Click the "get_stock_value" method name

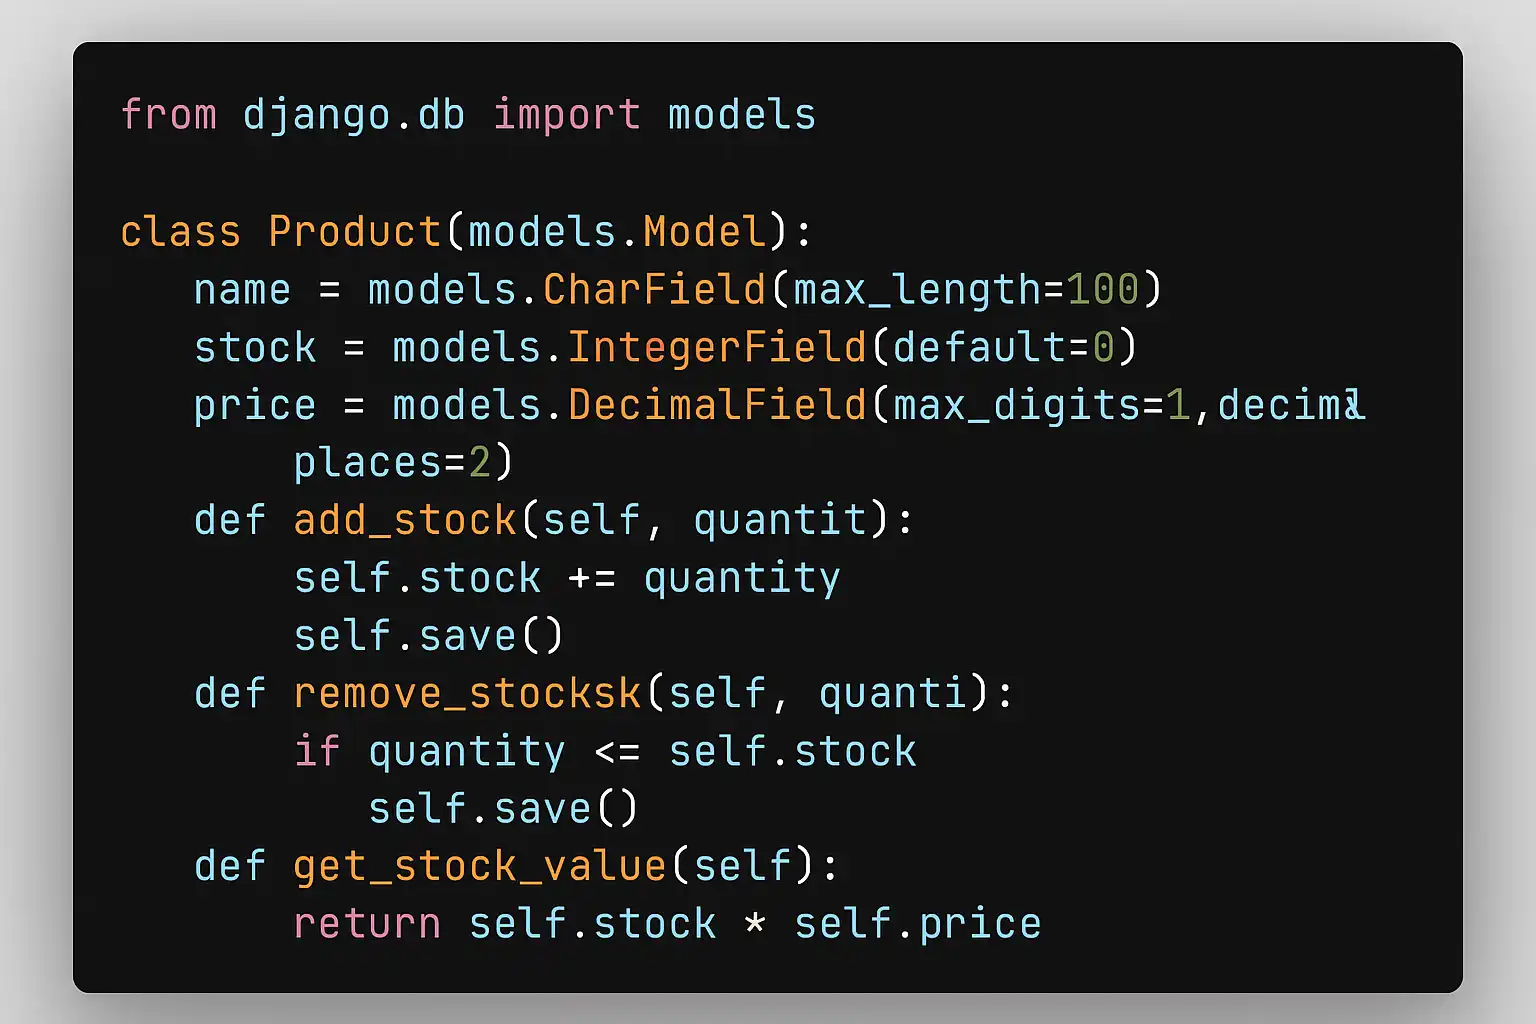[x=480, y=866]
